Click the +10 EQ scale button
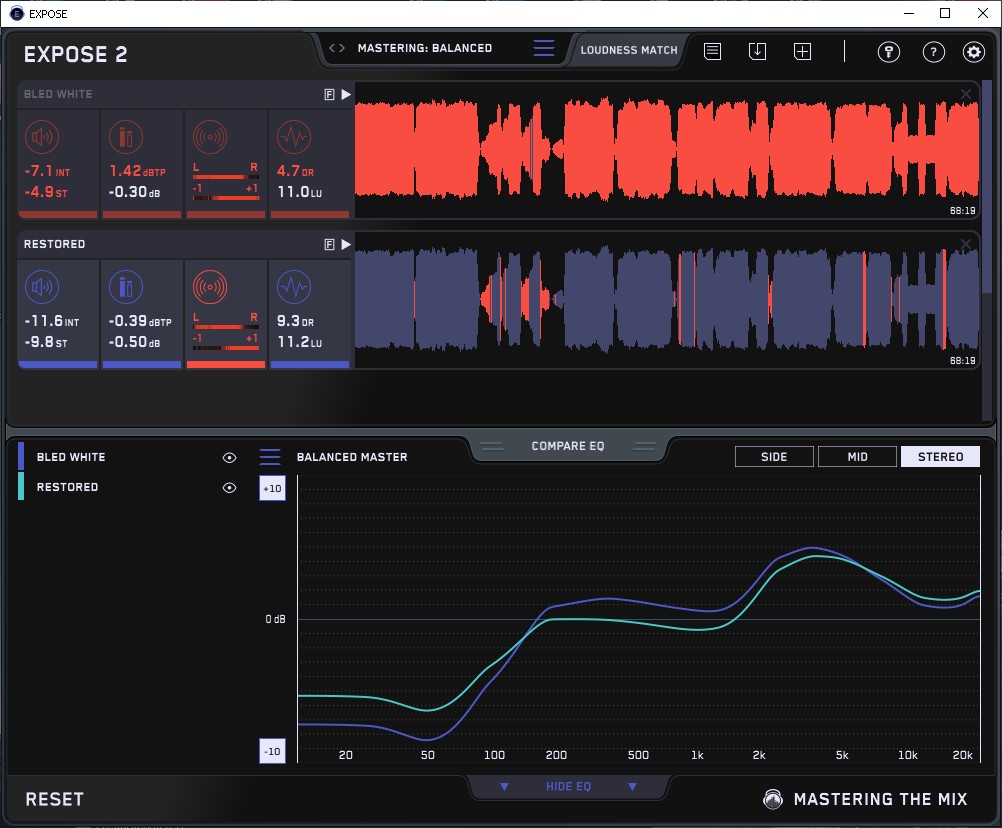This screenshot has width=1002, height=828. pyautogui.click(x=272, y=489)
